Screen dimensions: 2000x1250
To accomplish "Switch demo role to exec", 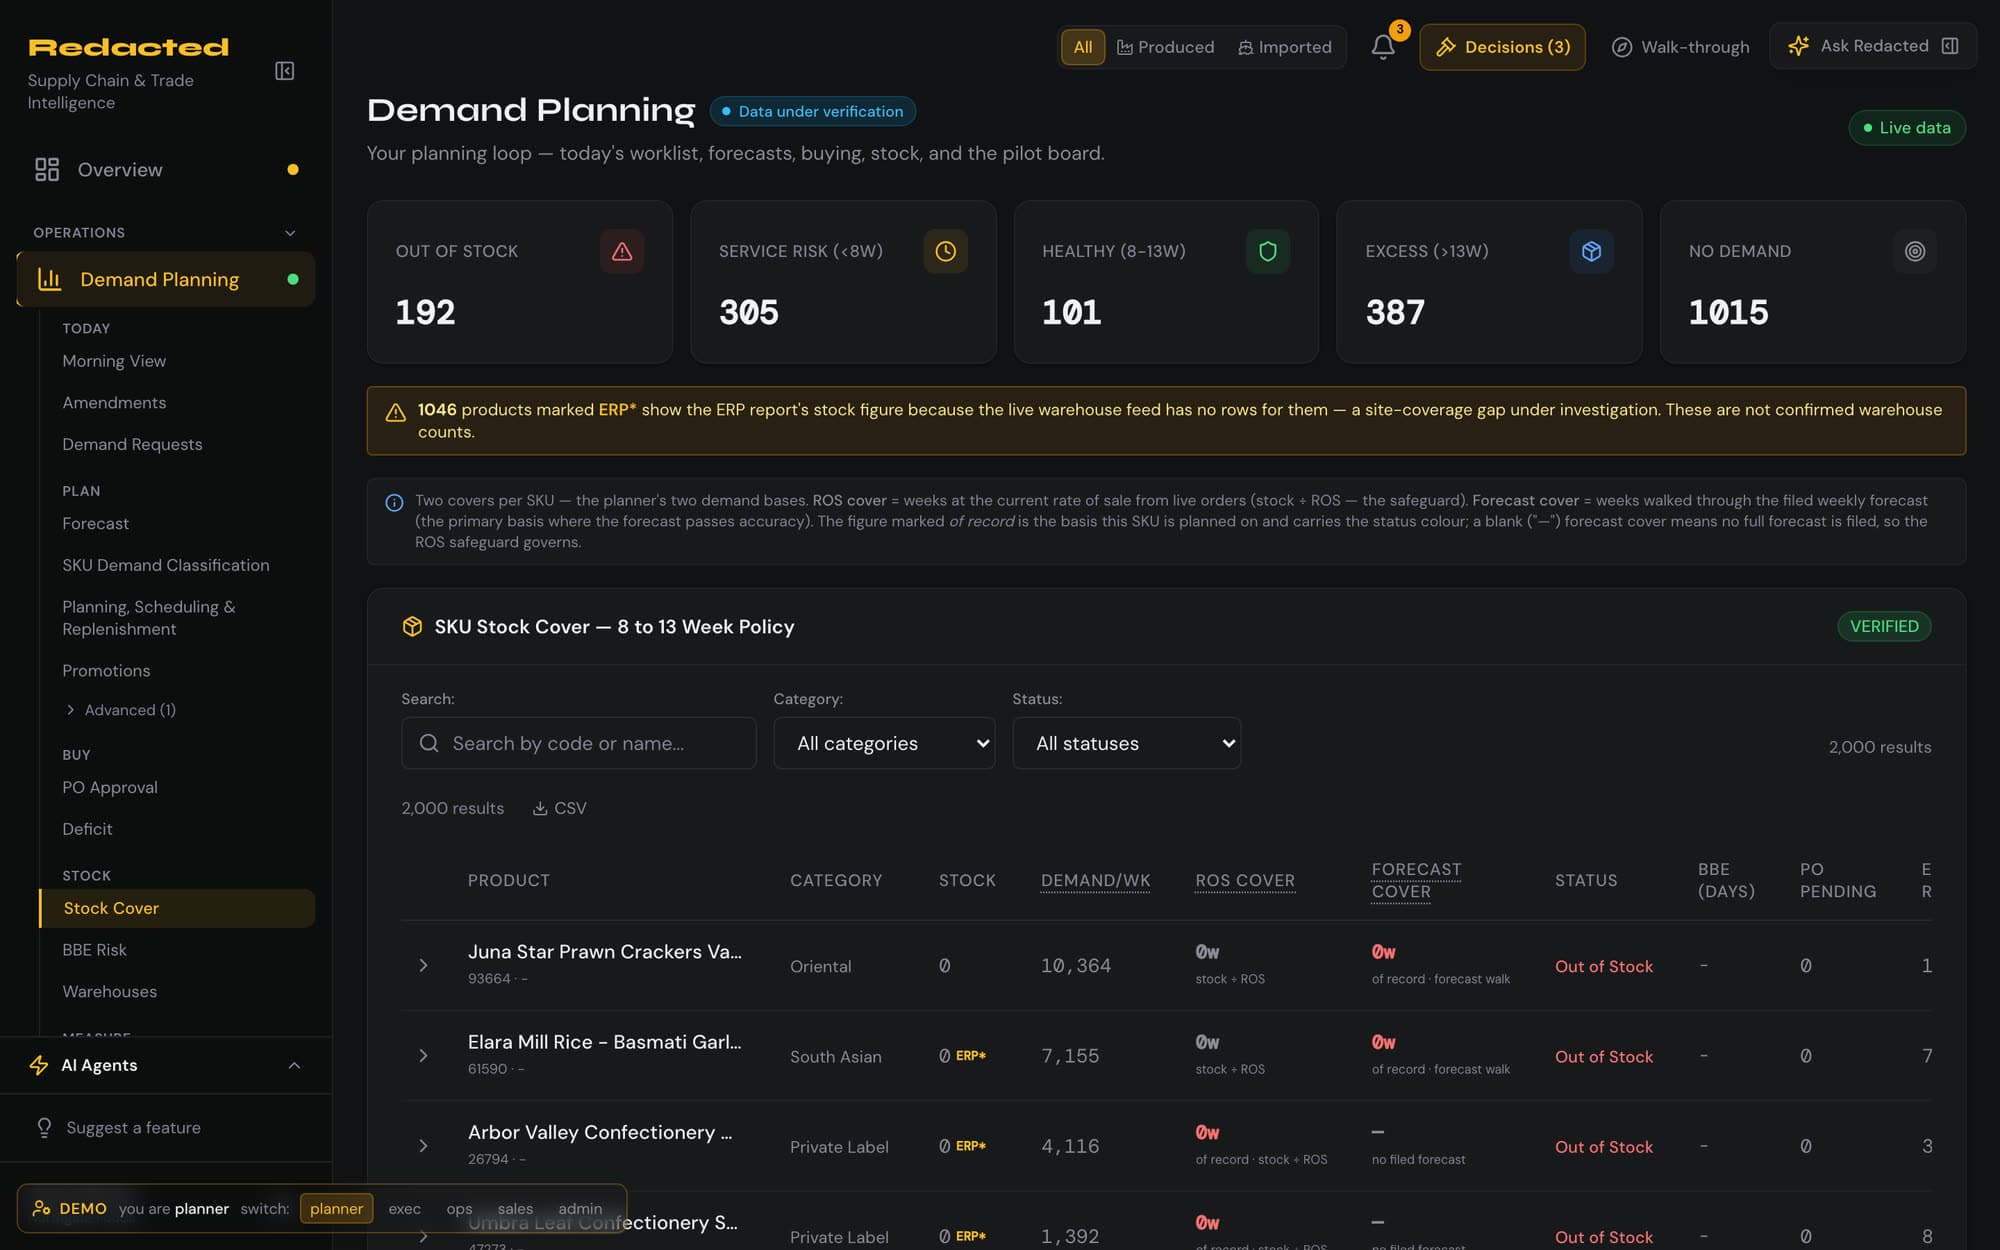I will point(404,1208).
